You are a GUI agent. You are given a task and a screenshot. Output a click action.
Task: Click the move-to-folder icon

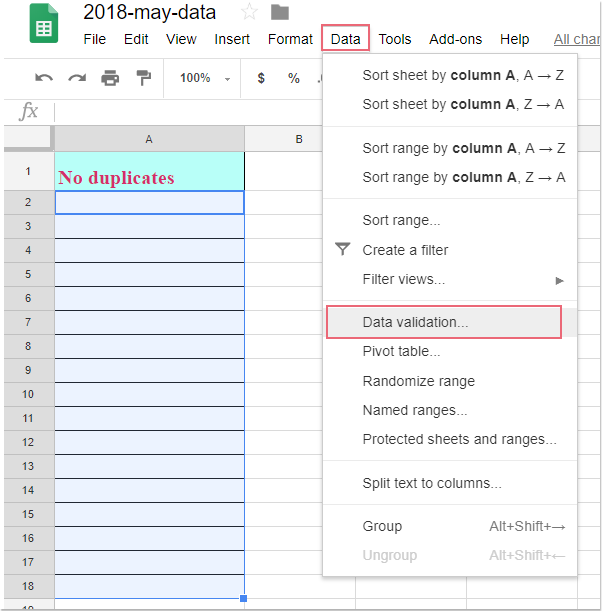click(280, 12)
